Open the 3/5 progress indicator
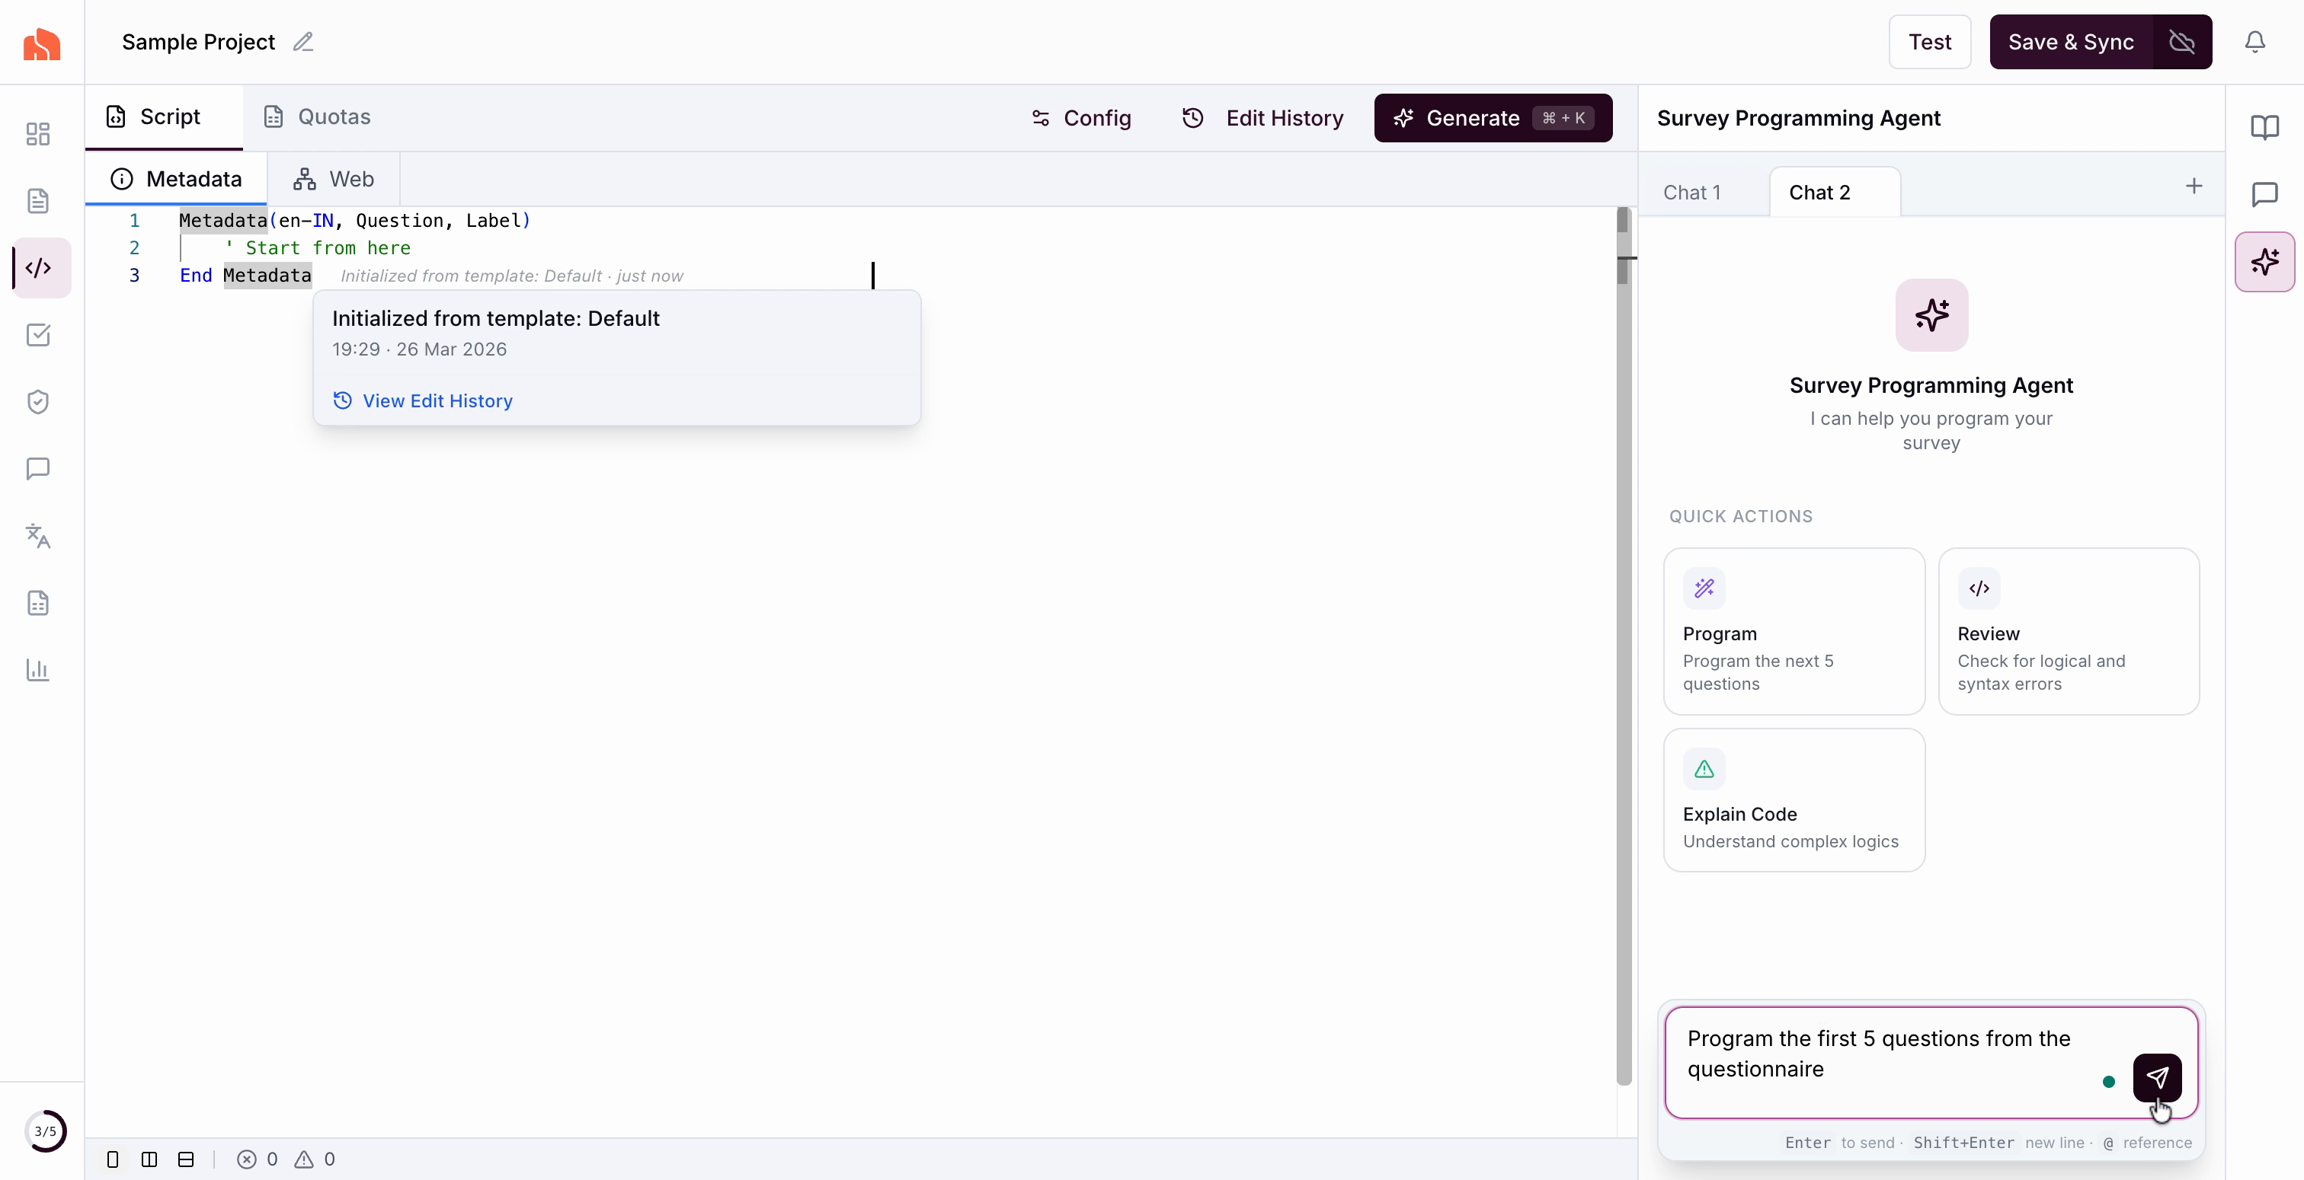This screenshot has width=2304, height=1180. pos(45,1131)
